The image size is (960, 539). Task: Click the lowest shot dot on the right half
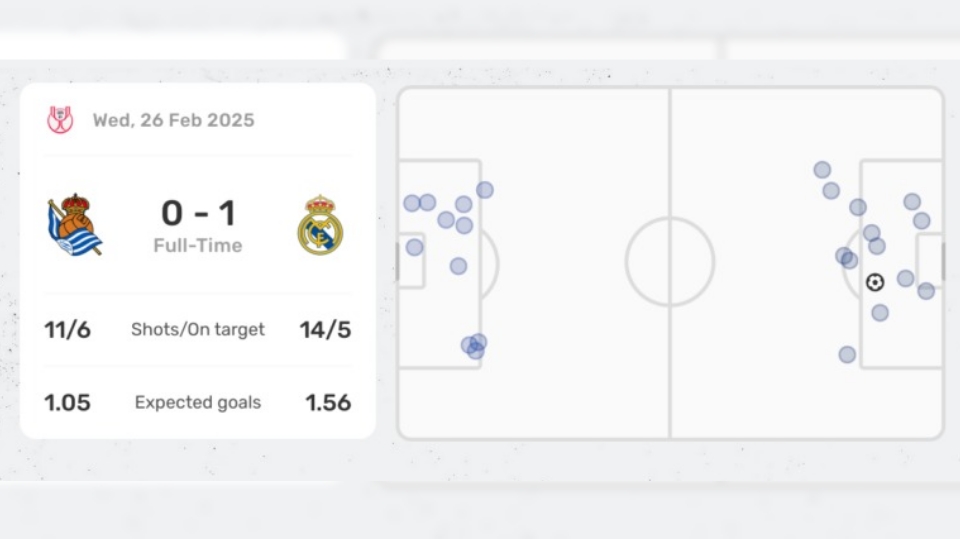point(847,354)
